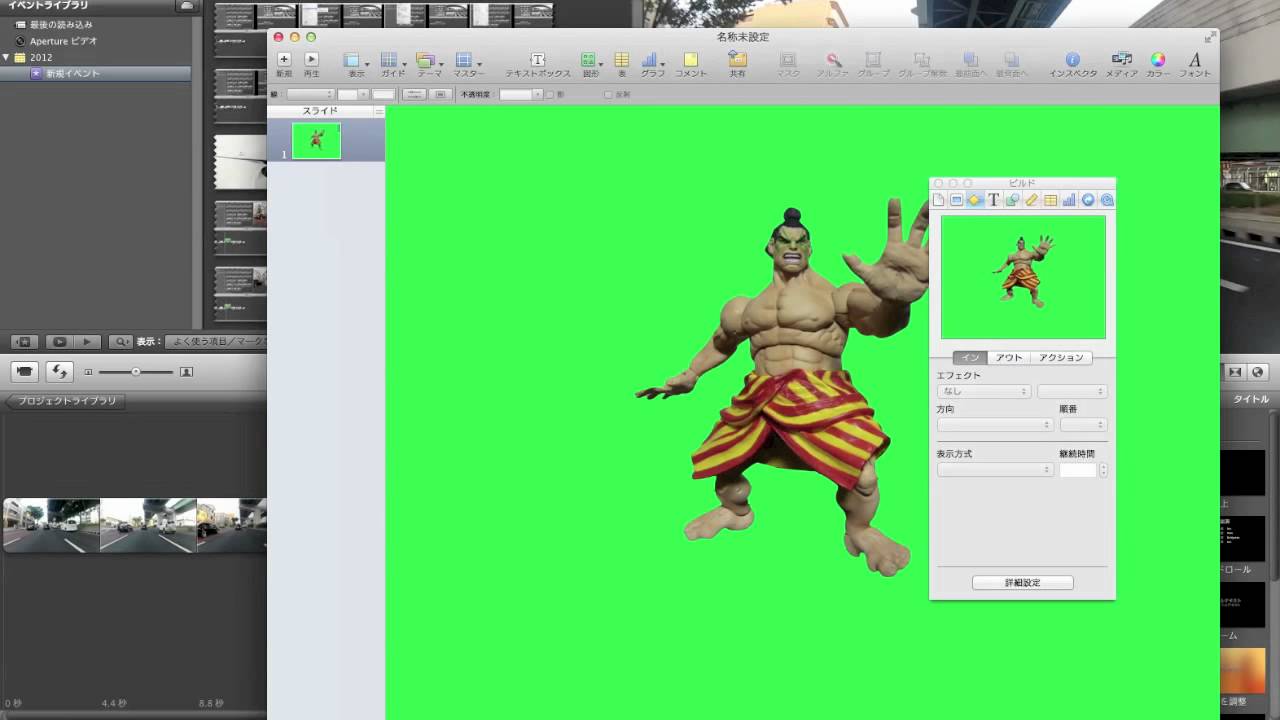This screenshot has height=720, width=1280.
Task: Open the フォント fonts panel
Action: coord(1195,65)
